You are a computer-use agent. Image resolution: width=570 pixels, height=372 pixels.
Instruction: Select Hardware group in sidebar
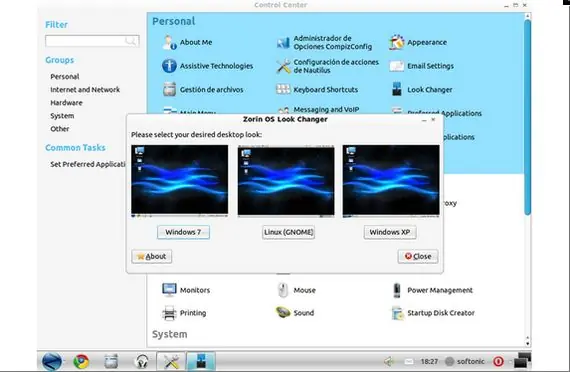coord(66,103)
